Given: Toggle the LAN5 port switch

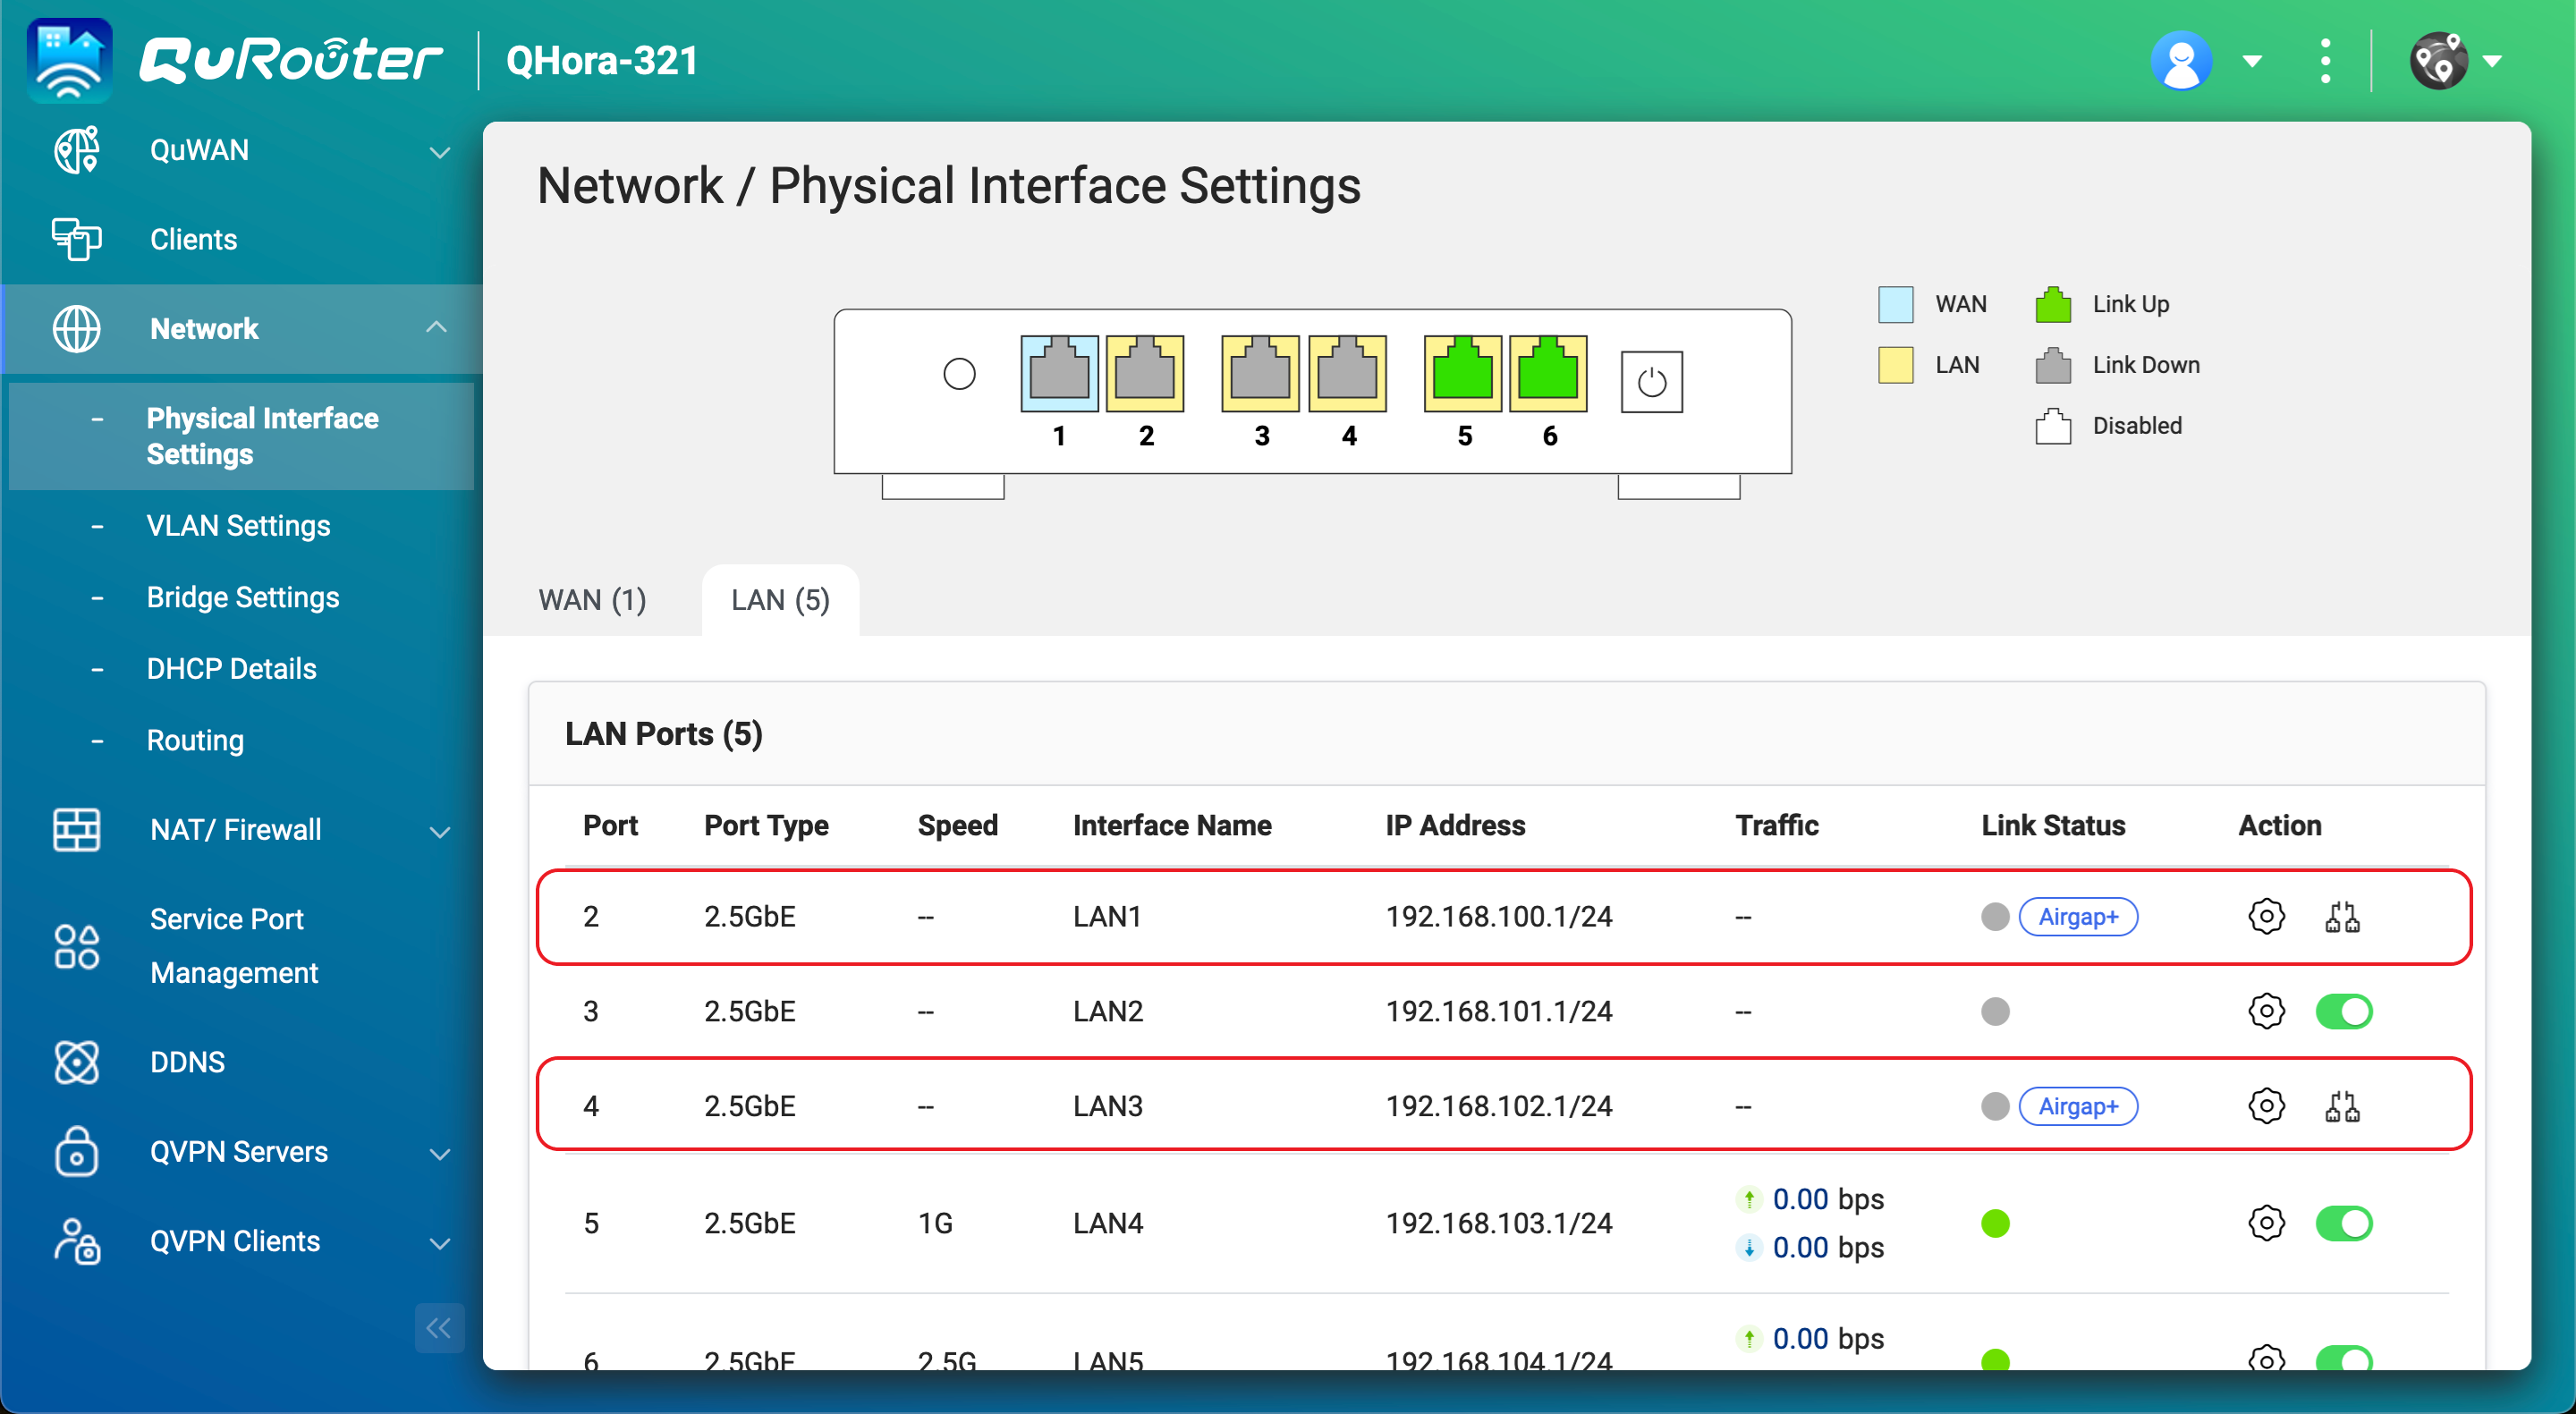Looking at the screenshot, I should coord(2343,1358).
